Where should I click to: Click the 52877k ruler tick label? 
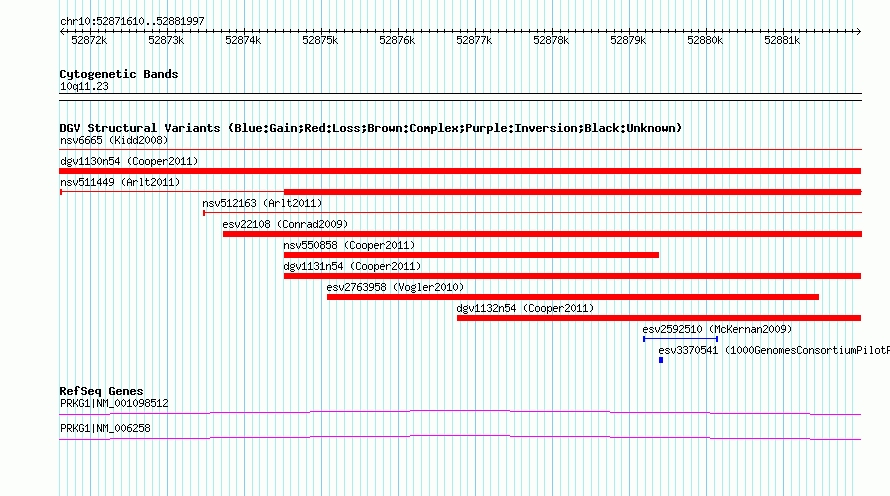tap(474, 40)
